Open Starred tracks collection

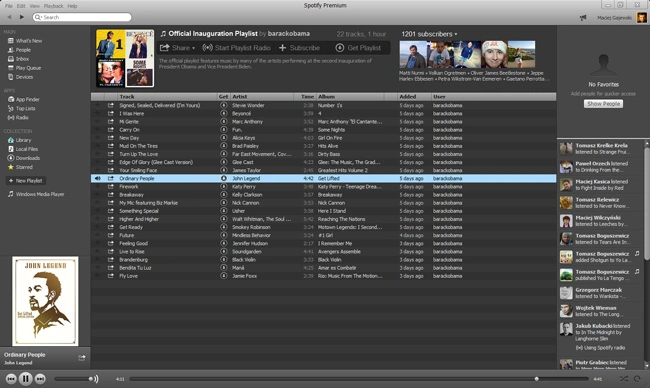tap(20, 167)
